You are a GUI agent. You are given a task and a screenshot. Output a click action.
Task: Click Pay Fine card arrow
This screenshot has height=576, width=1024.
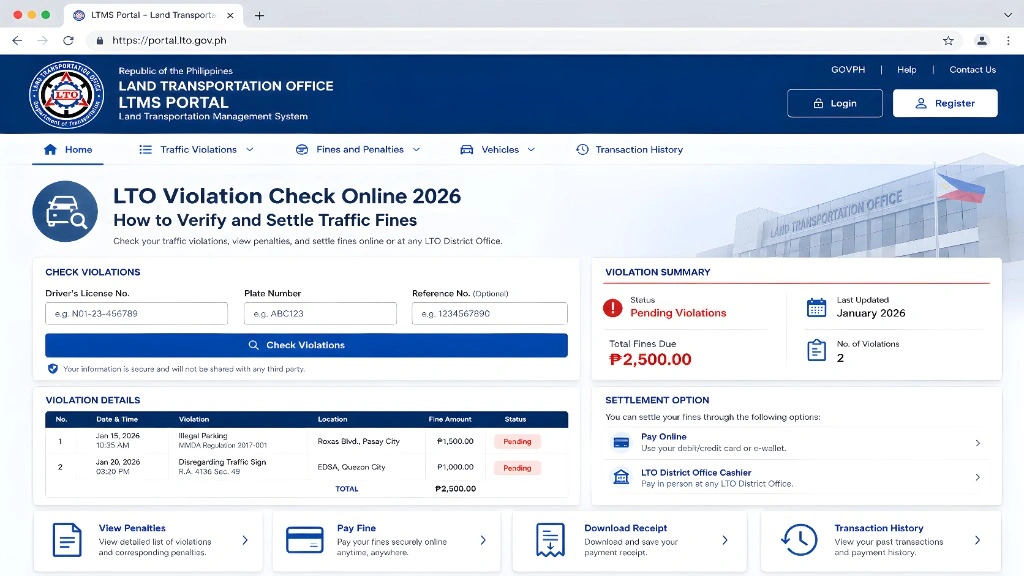[483, 540]
